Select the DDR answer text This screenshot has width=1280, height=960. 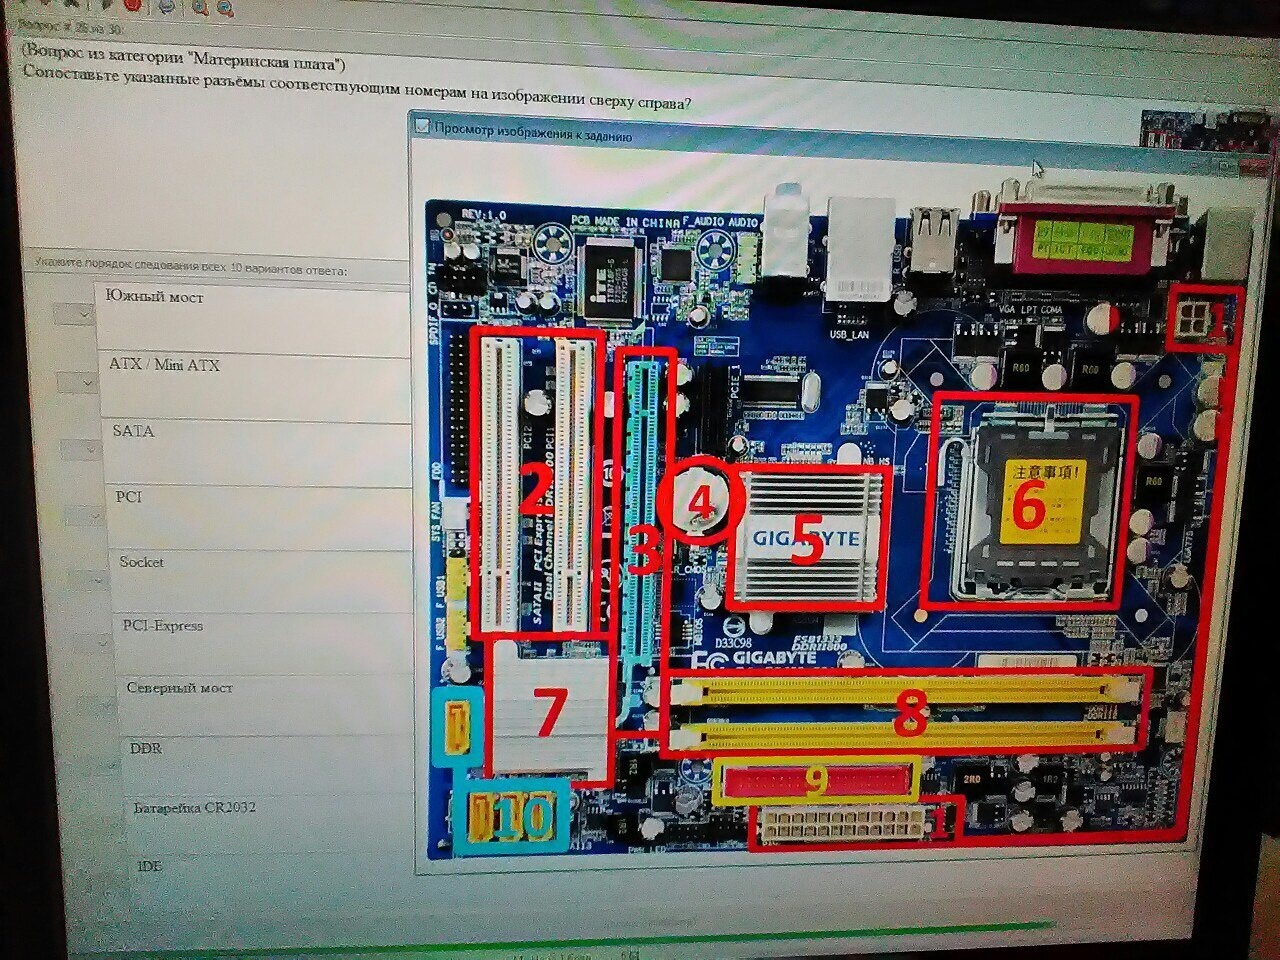point(146,748)
